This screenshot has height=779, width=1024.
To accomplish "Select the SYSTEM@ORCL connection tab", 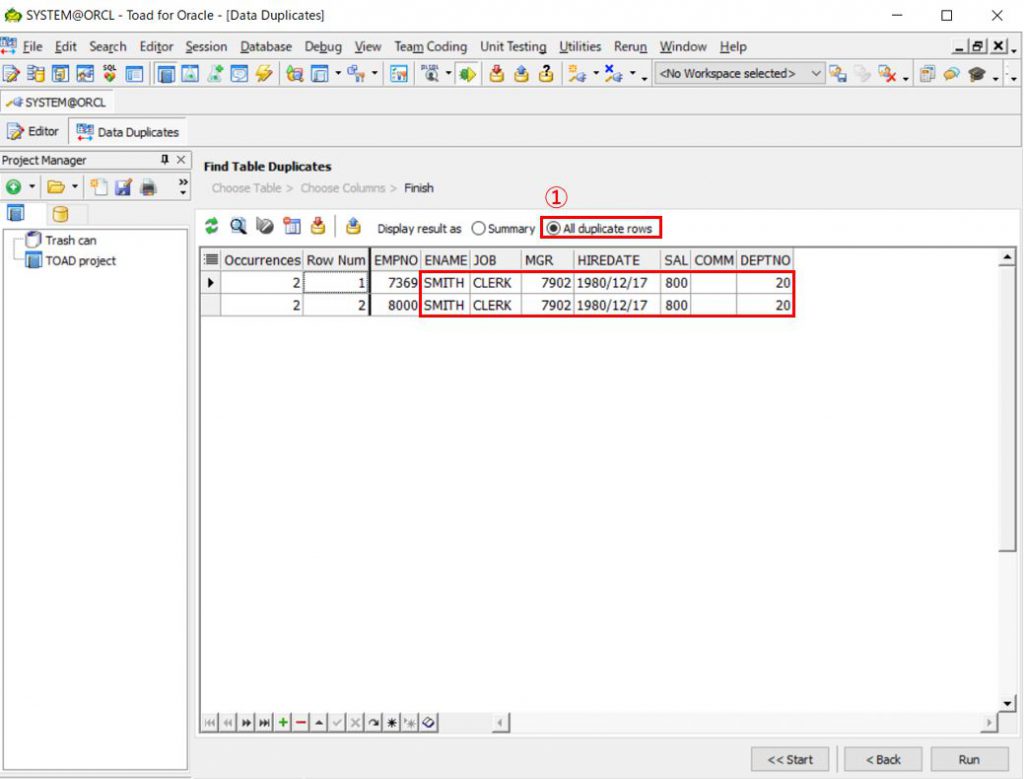I will coord(56,103).
